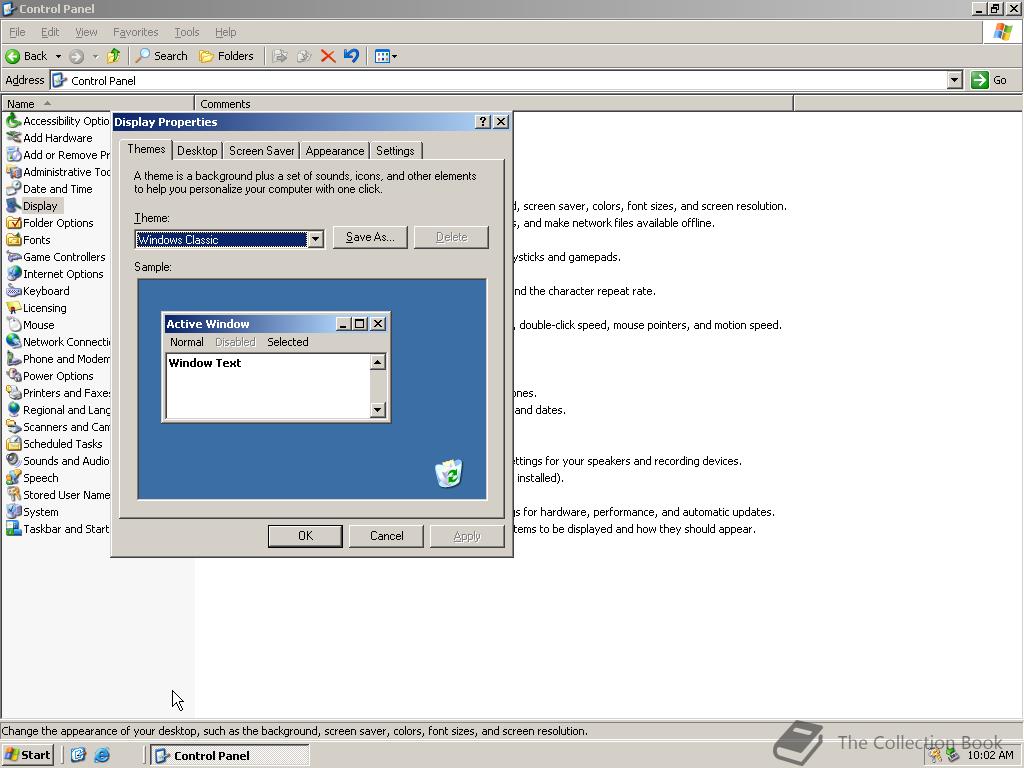Image resolution: width=1024 pixels, height=768 pixels.
Task: Select the Stored User Names icon
Action: [14, 494]
